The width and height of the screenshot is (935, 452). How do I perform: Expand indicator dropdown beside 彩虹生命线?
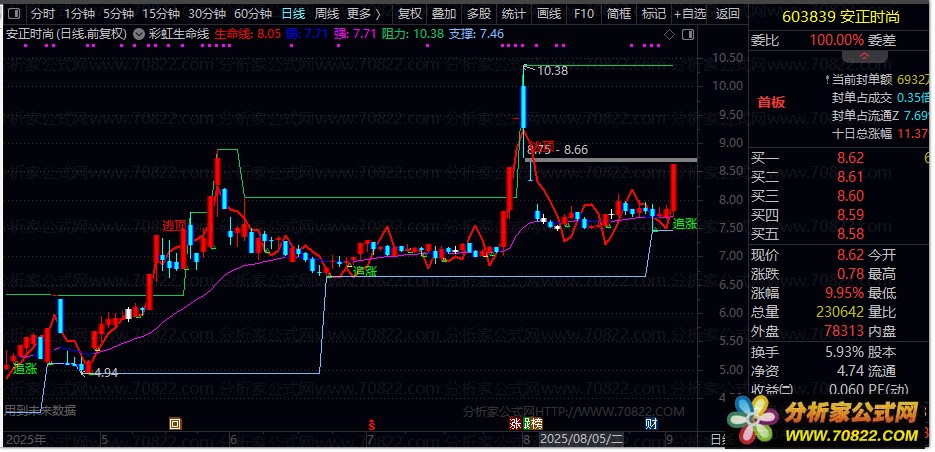[x=138, y=34]
